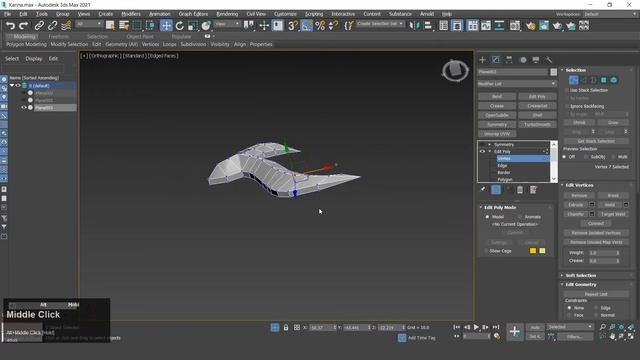Select Vertex sub-object icon in Selection rollout
640x360 pixels.
pyautogui.click(x=573, y=80)
